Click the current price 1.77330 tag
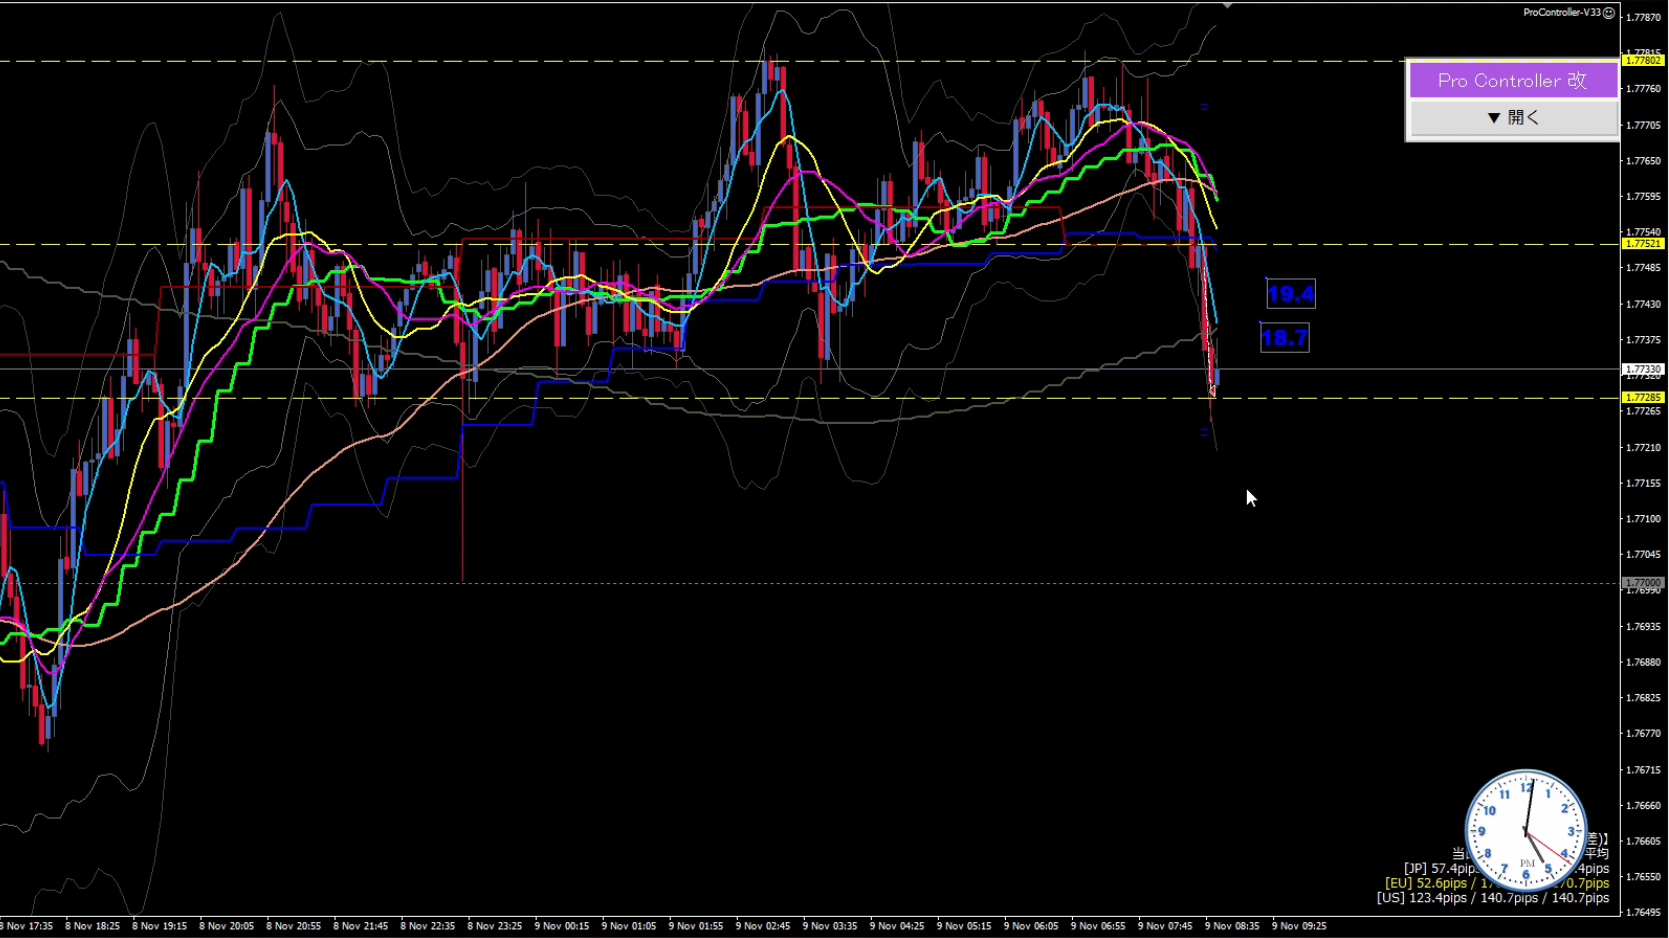The image size is (1669, 938). tap(1642, 369)
